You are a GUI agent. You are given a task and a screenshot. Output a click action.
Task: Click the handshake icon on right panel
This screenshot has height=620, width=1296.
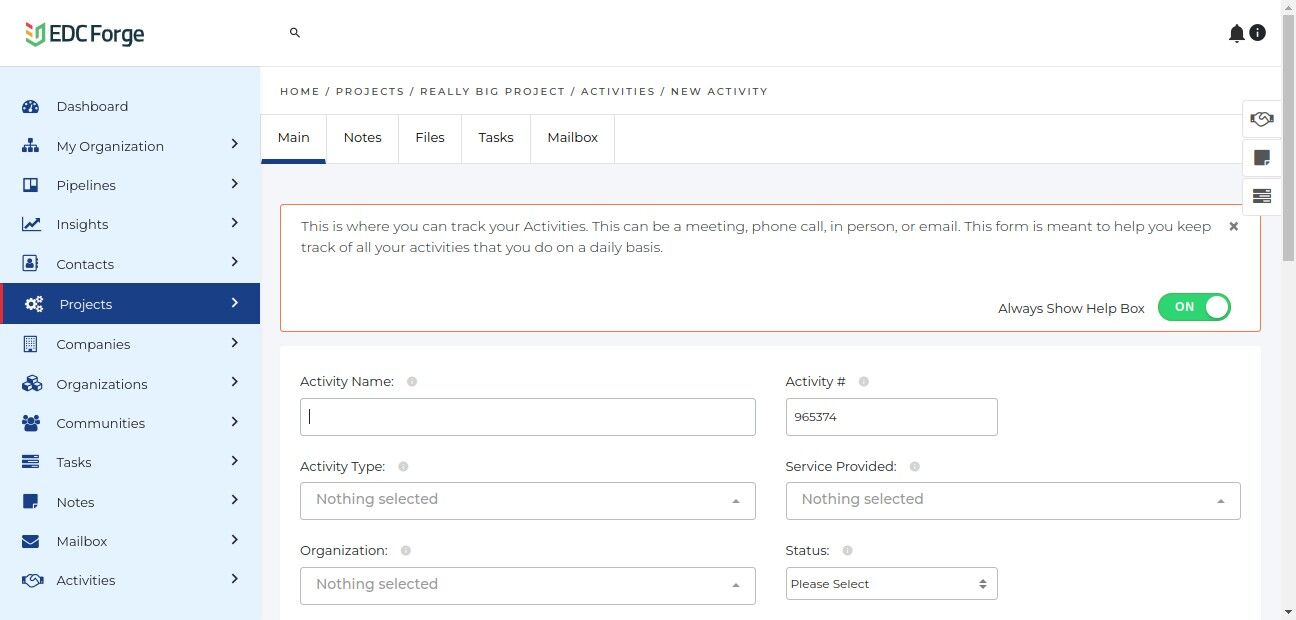coord(1261,119)
